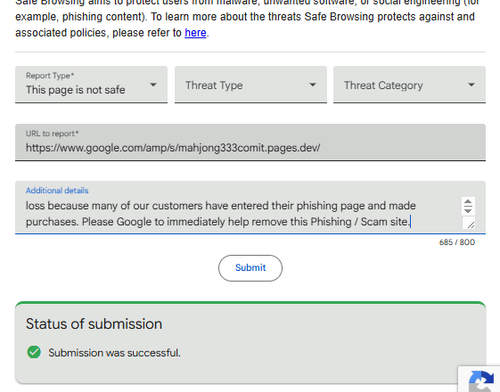Click the reCAPTCHA badge icon

point(481,381)
